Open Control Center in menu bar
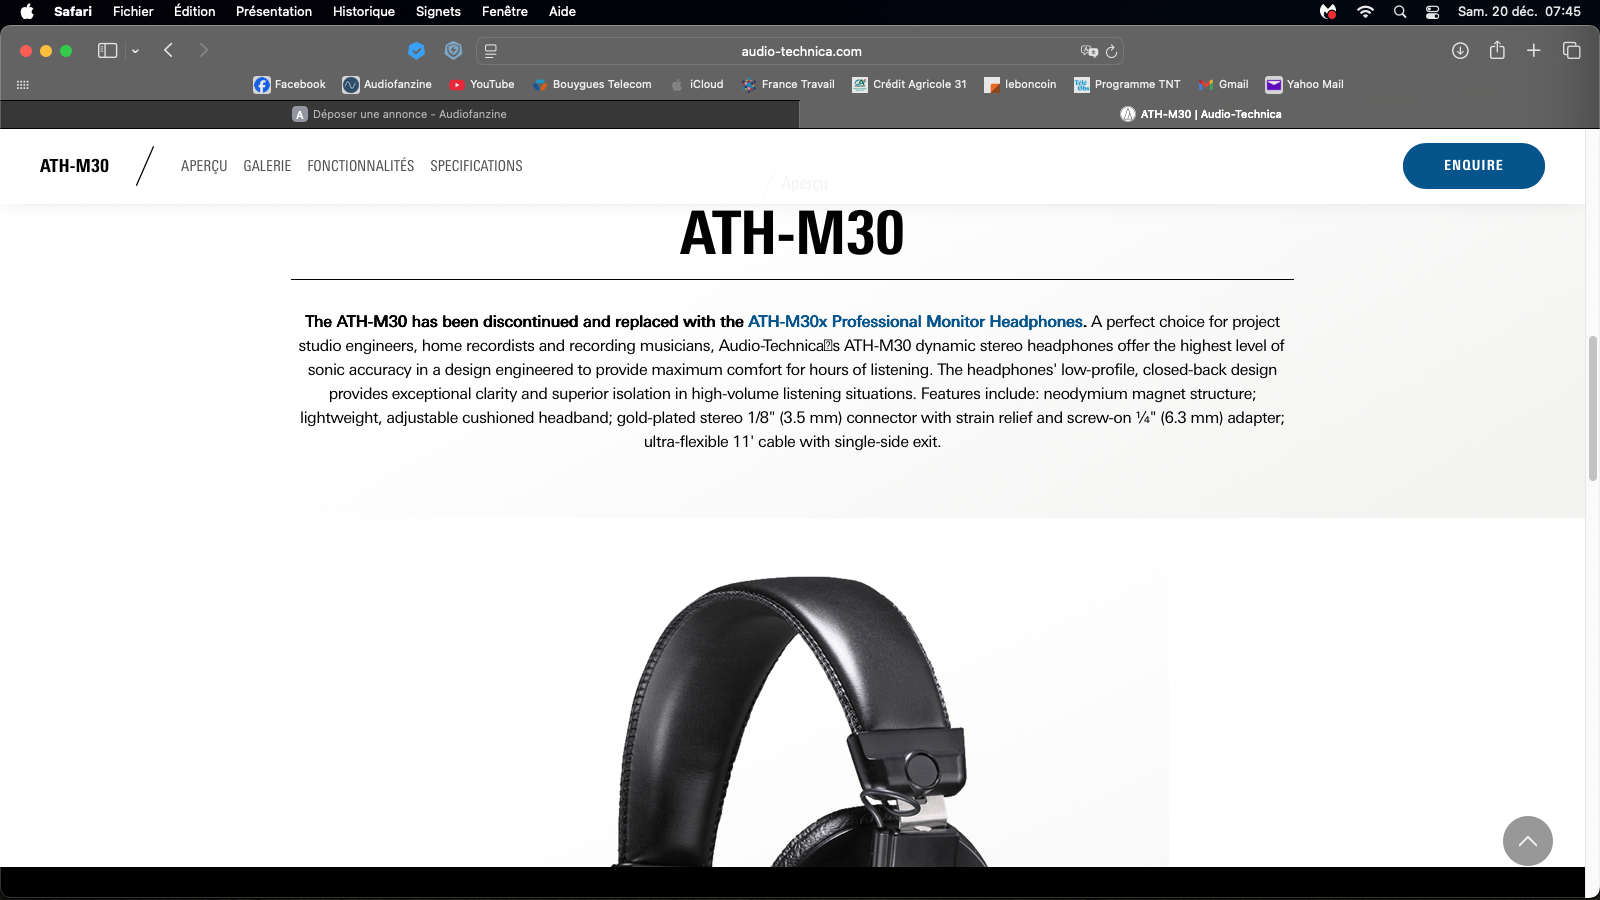The height and width of the screenshot is (900, 1600). tap(1433, 12)
